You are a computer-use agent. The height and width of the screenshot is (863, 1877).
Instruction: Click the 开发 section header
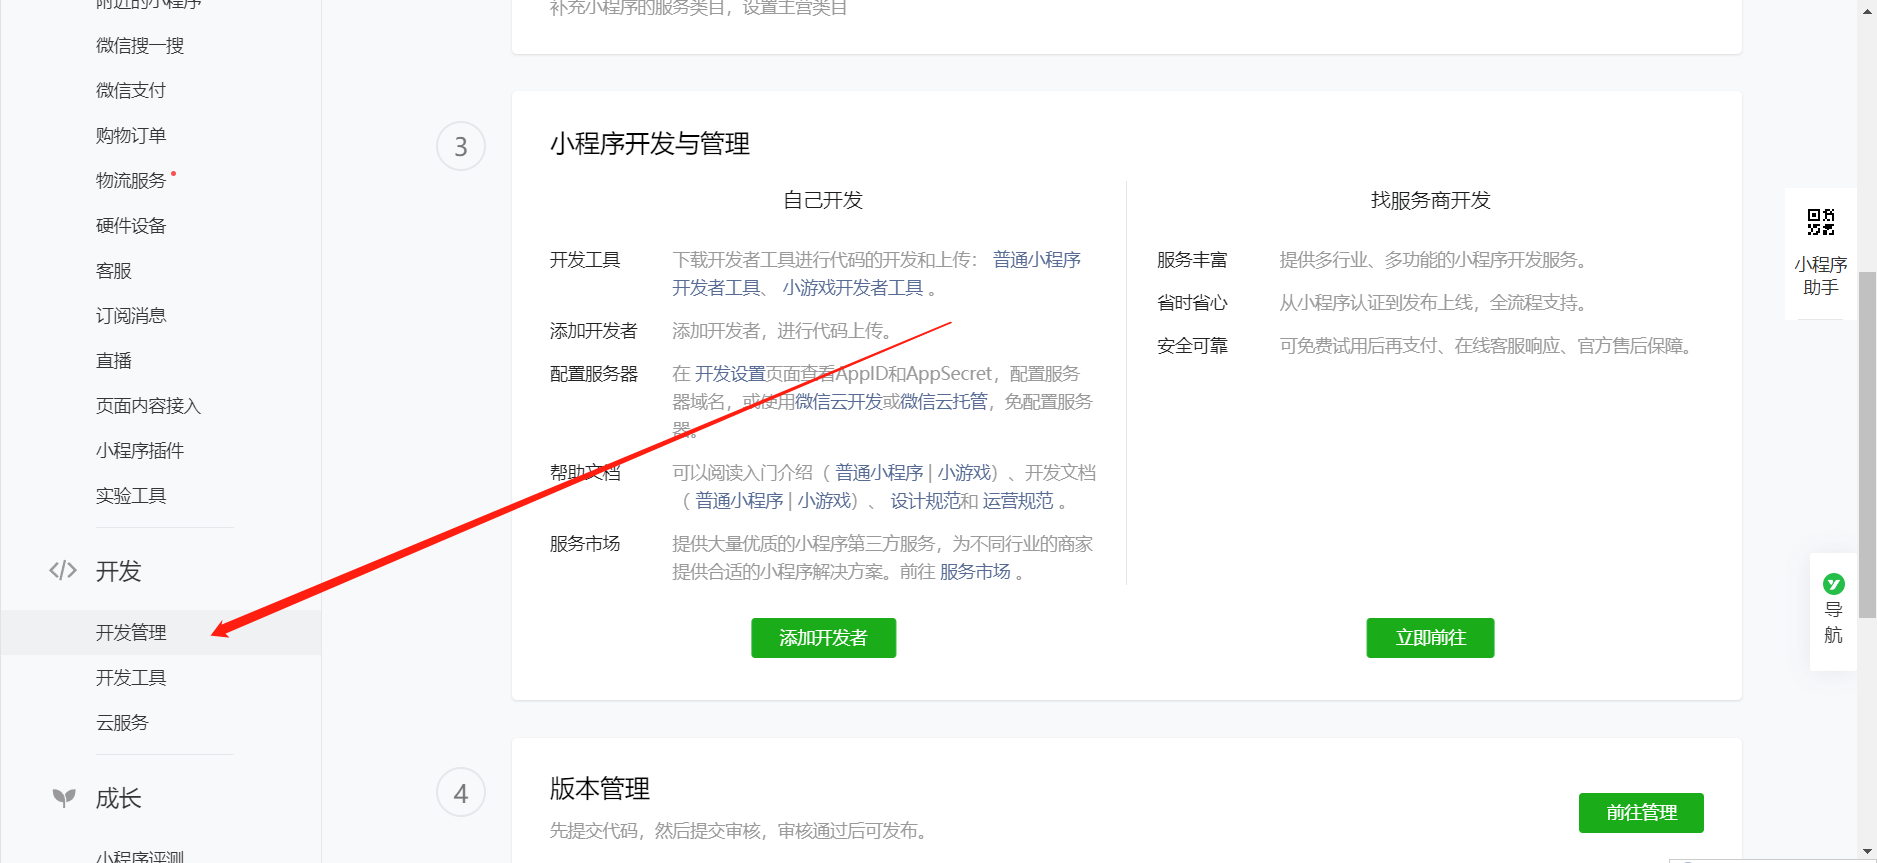[x=118, y=571]
